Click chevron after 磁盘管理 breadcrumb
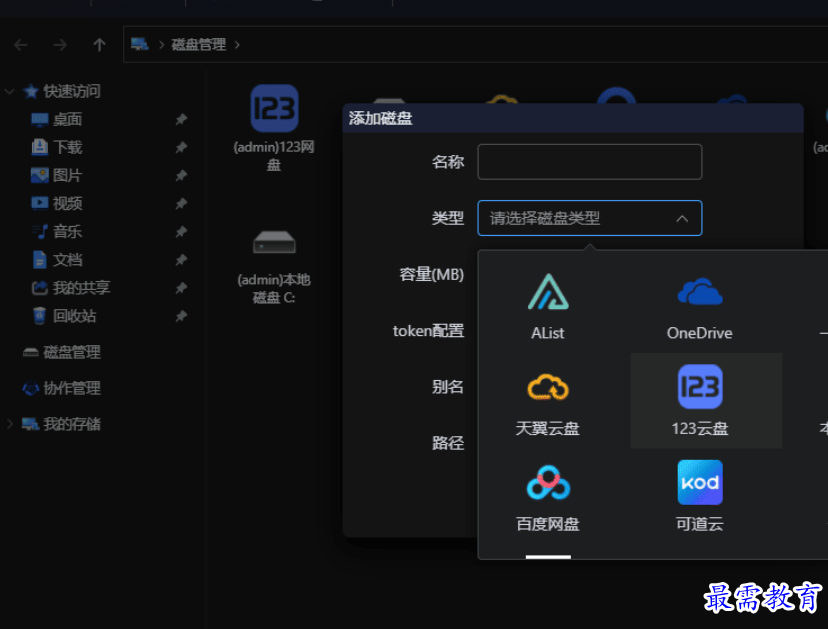Image resolution: width=828 pixels, height=629 pixels. pos(237,45)
